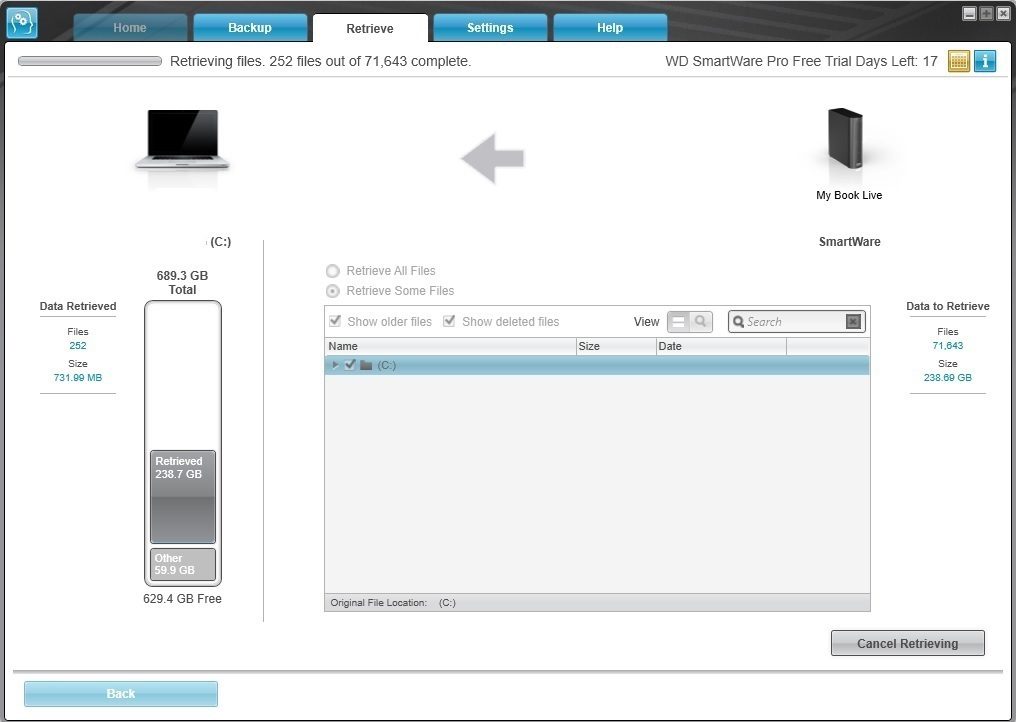
Task: Click the magnifier icon in search field
Action: pyautogui.click(x=738, y=321)
